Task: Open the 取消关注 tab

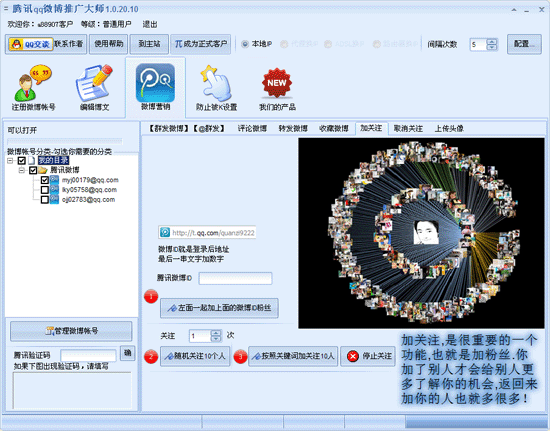Action: click(x=408, y=129)
